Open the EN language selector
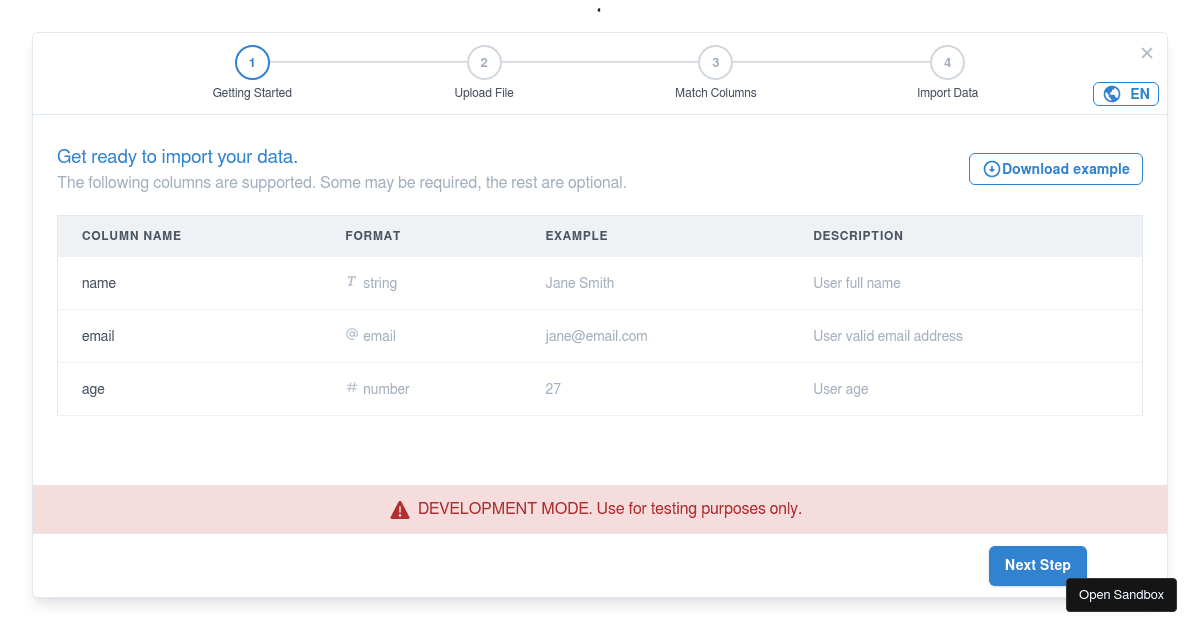 [1126, 93]
